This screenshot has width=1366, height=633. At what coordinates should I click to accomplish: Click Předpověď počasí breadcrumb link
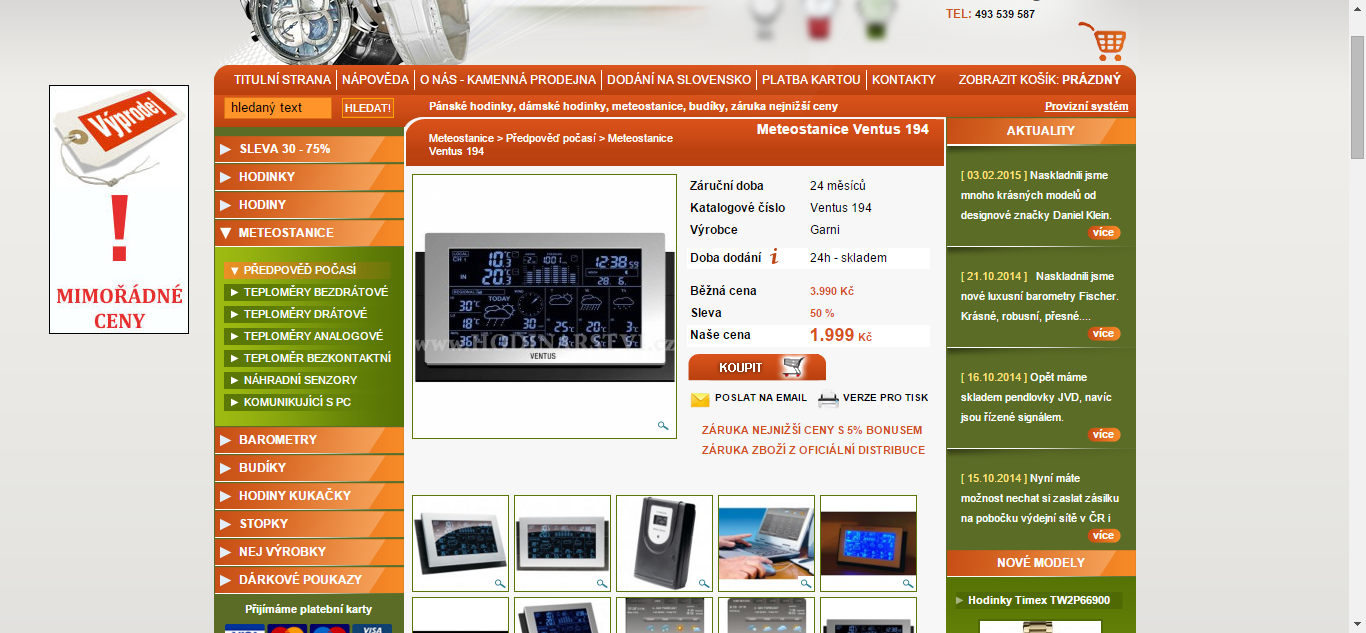coord(550,138)
